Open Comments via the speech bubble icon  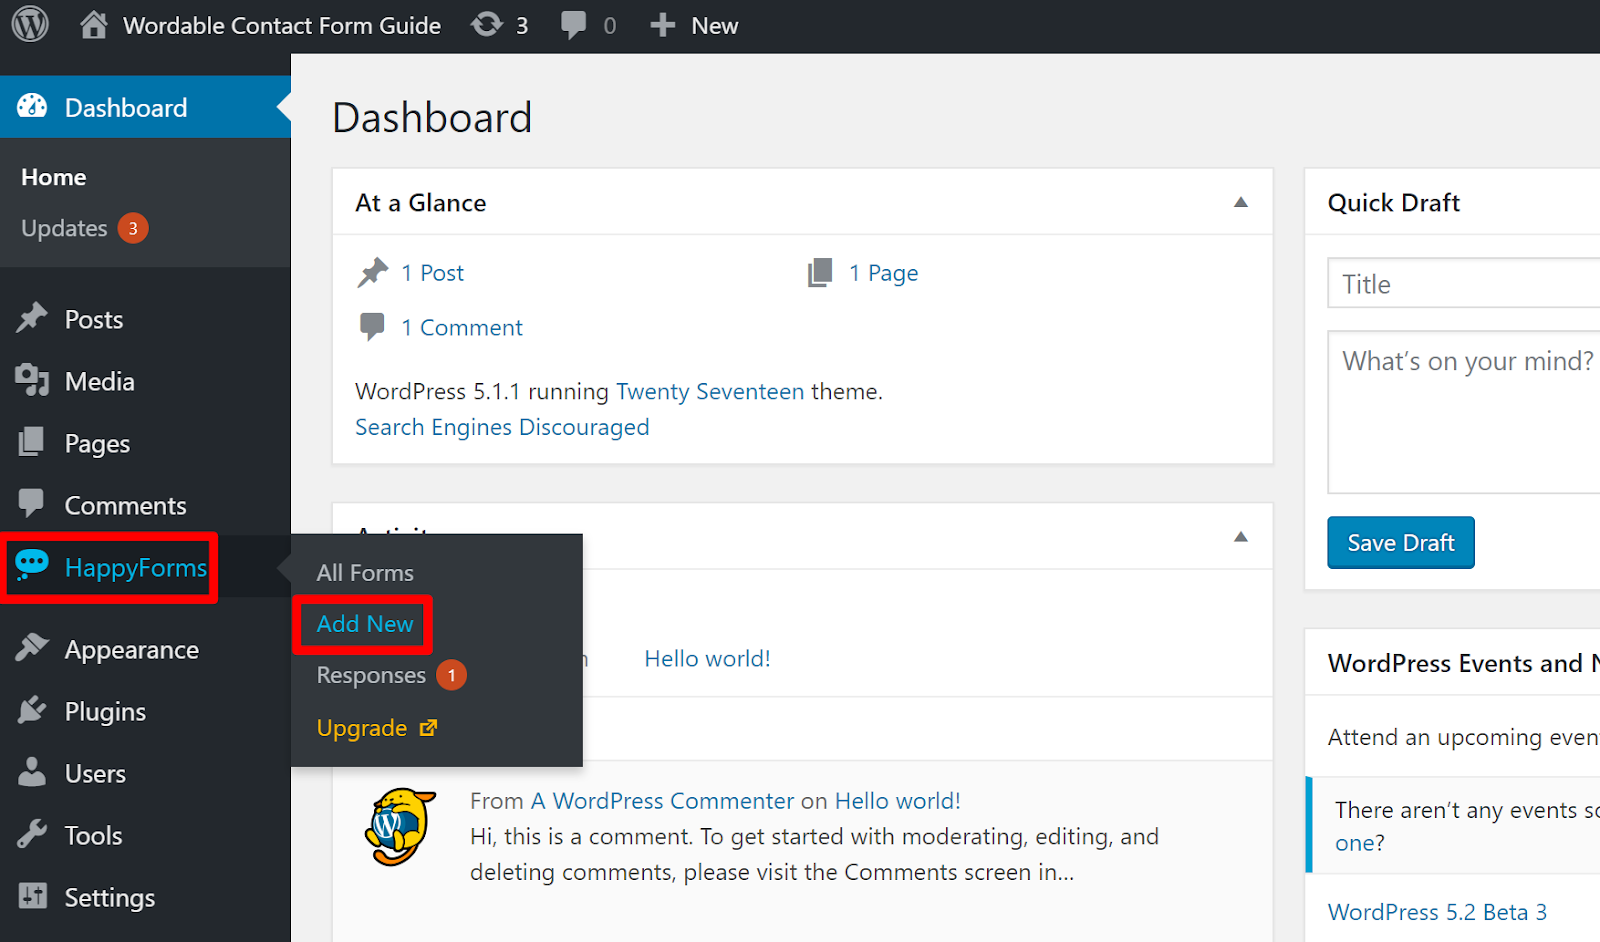pos(32,504)
